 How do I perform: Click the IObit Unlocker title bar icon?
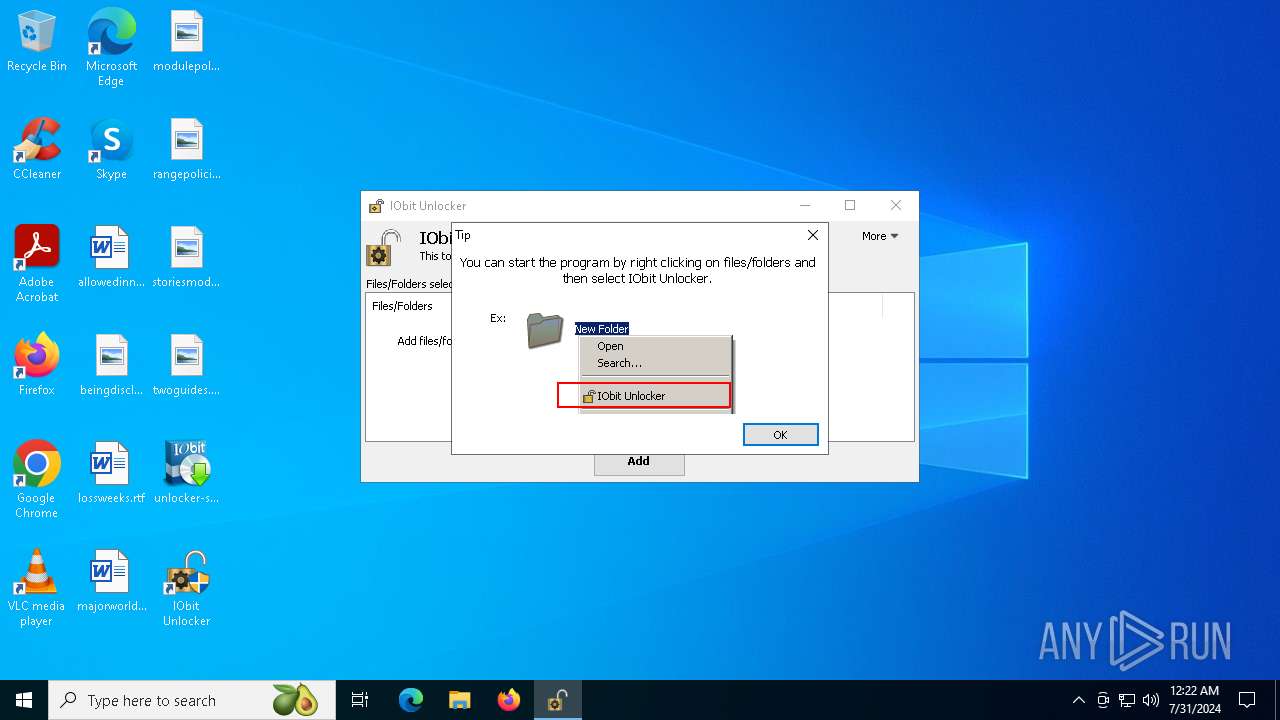coord(376,206)
